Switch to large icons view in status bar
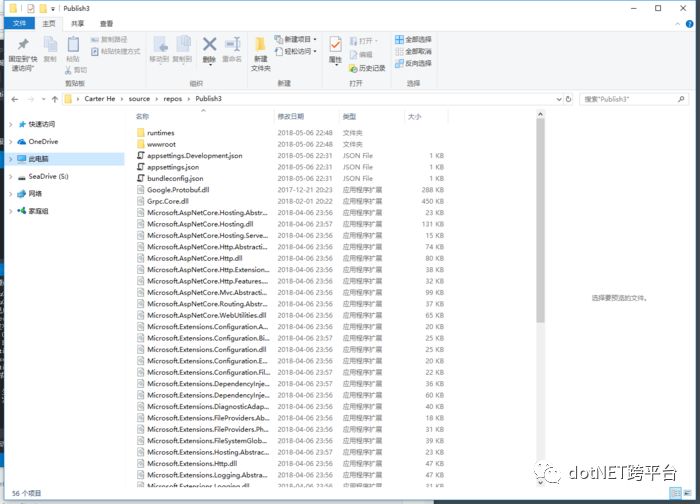700x504 pixels. pyautogui.click(x=687, y=493)
